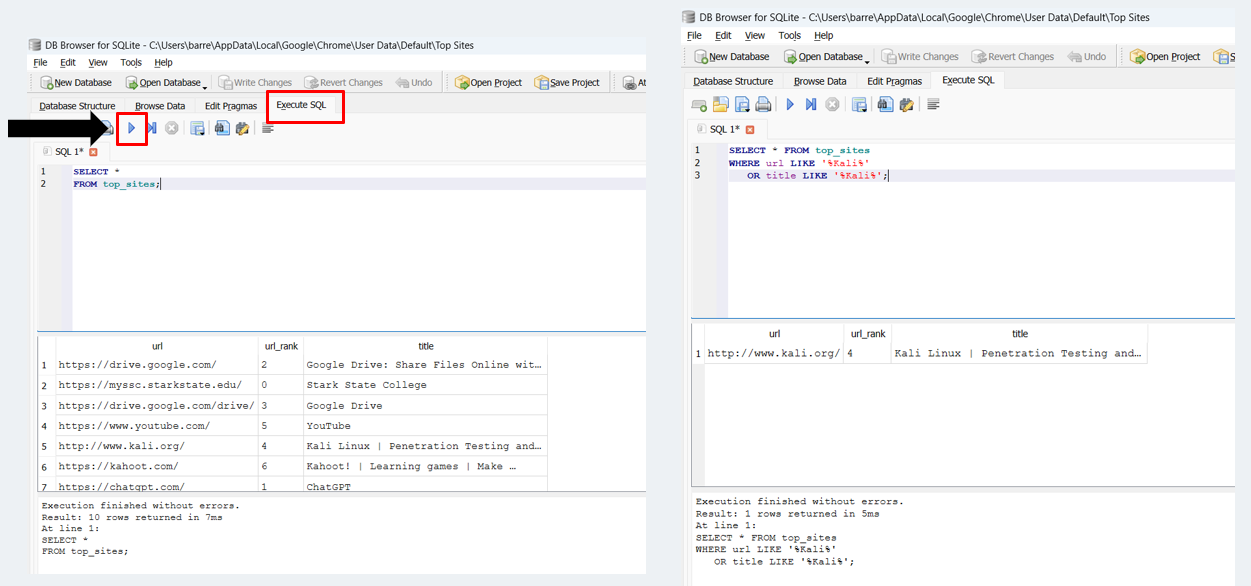Click the url_rank column header in left results
Screen dimensions: 1251x586
coord(279,346)
